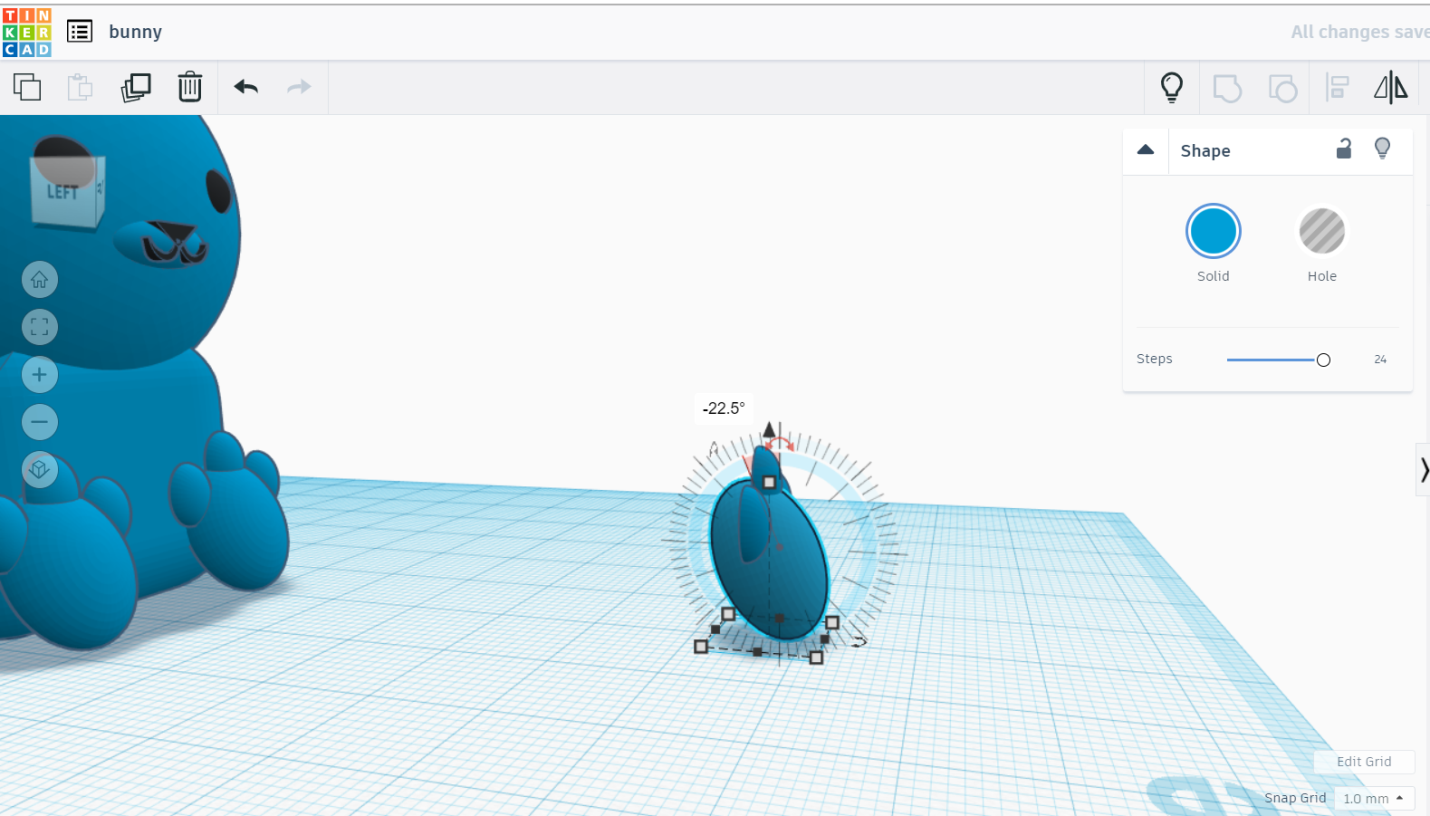Click the Tinkercad logo

27,32
